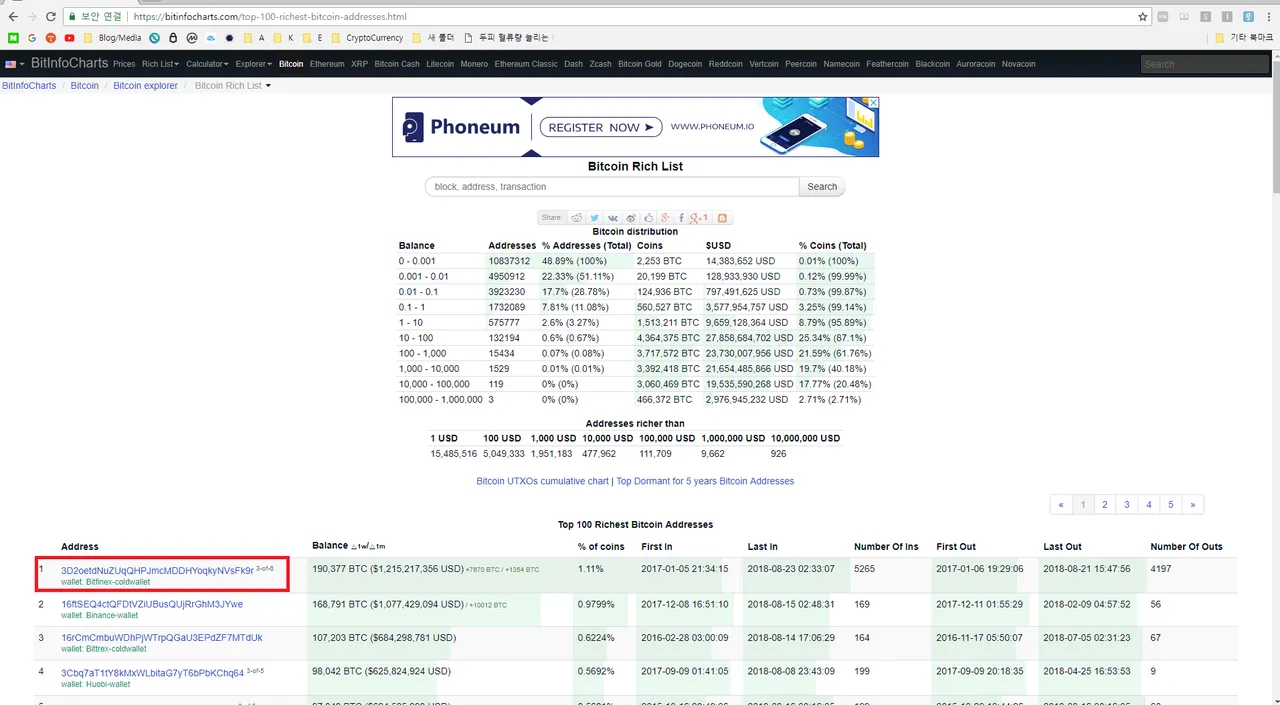Reload the page using the refresh icon
The height and width of the screenshot is (705, 1280).
(x=51, y=17)
